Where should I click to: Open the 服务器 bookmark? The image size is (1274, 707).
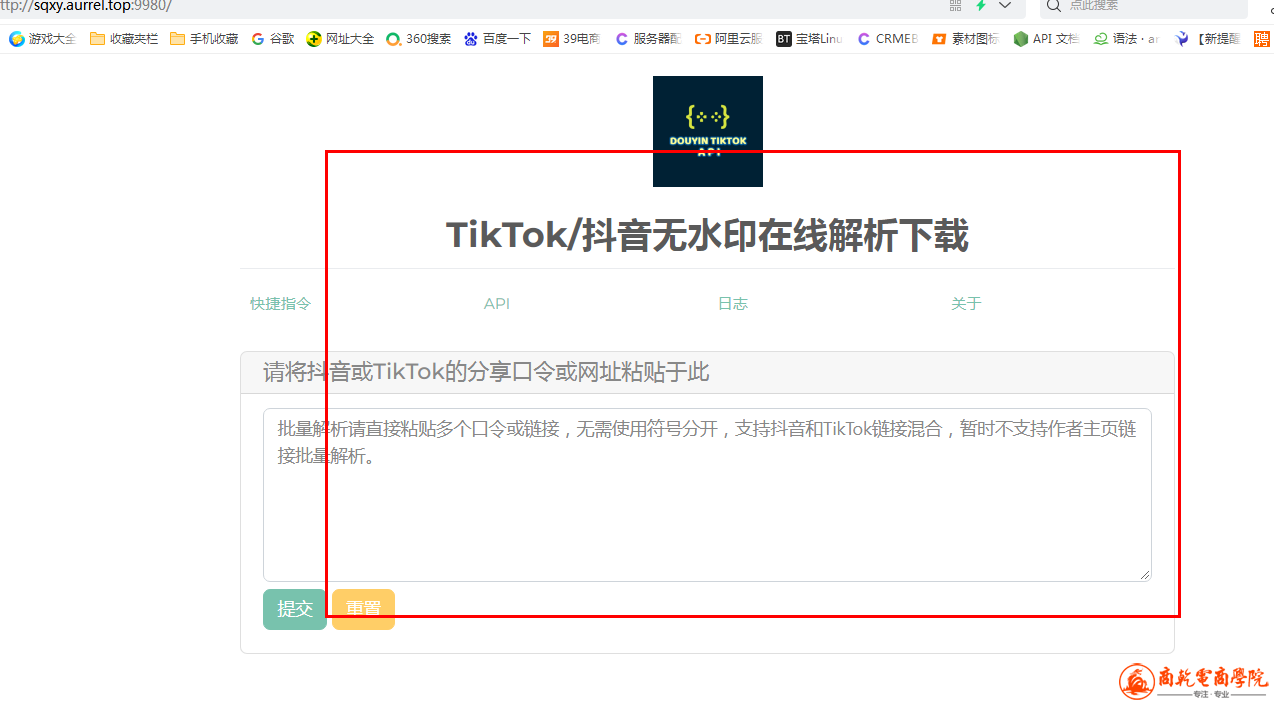pos(648,39)
